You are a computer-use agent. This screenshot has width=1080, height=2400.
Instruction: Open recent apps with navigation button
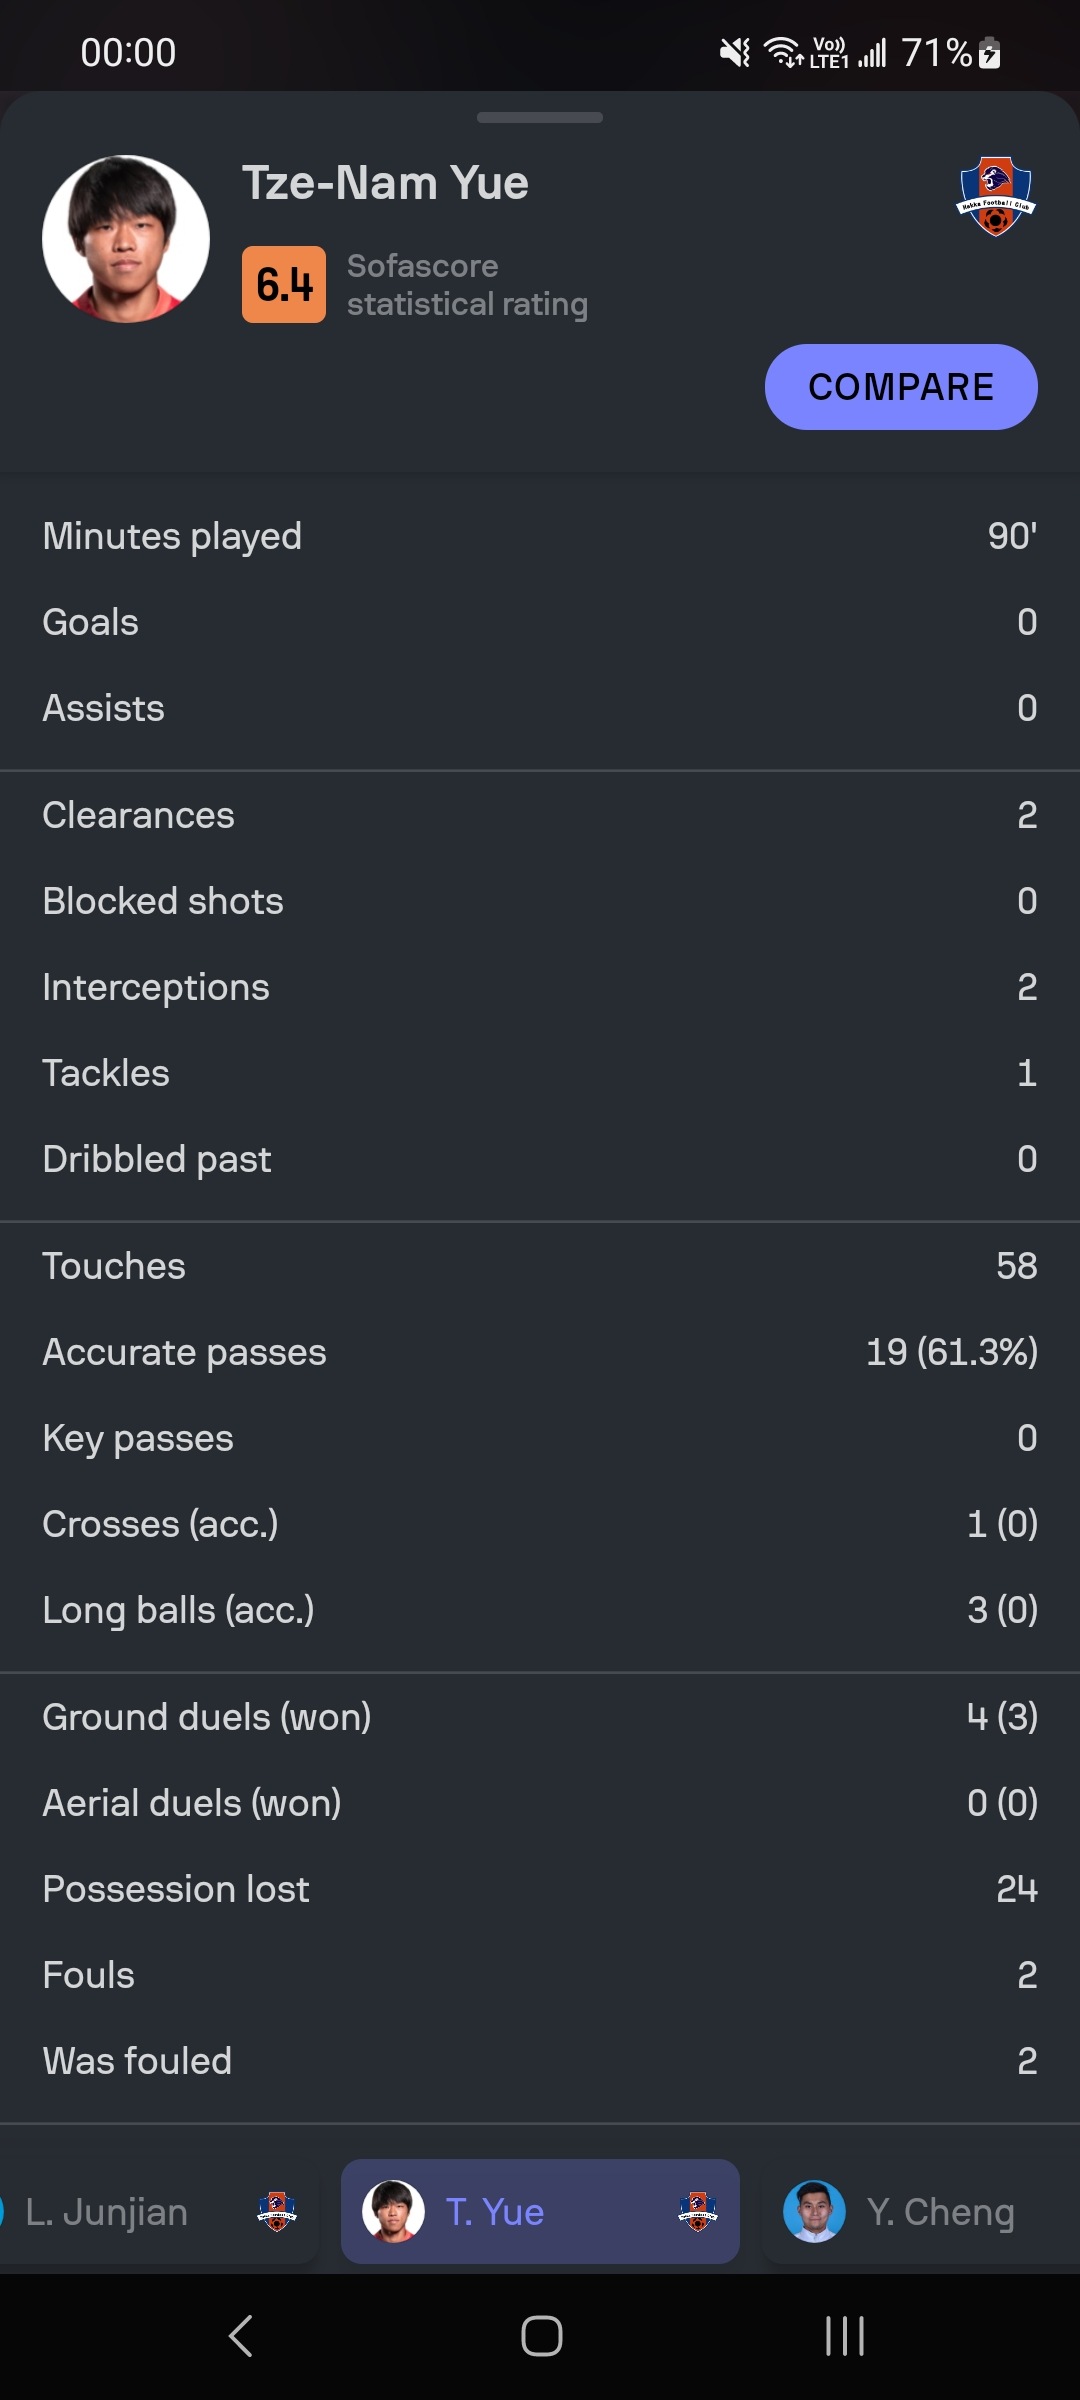pyautogui.click(x=845, y=2336)
